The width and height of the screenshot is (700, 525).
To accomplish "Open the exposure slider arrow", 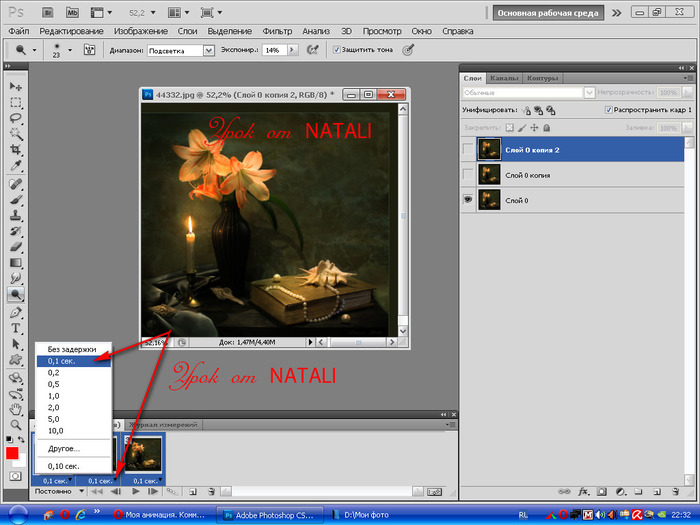I will coord(292,50).
